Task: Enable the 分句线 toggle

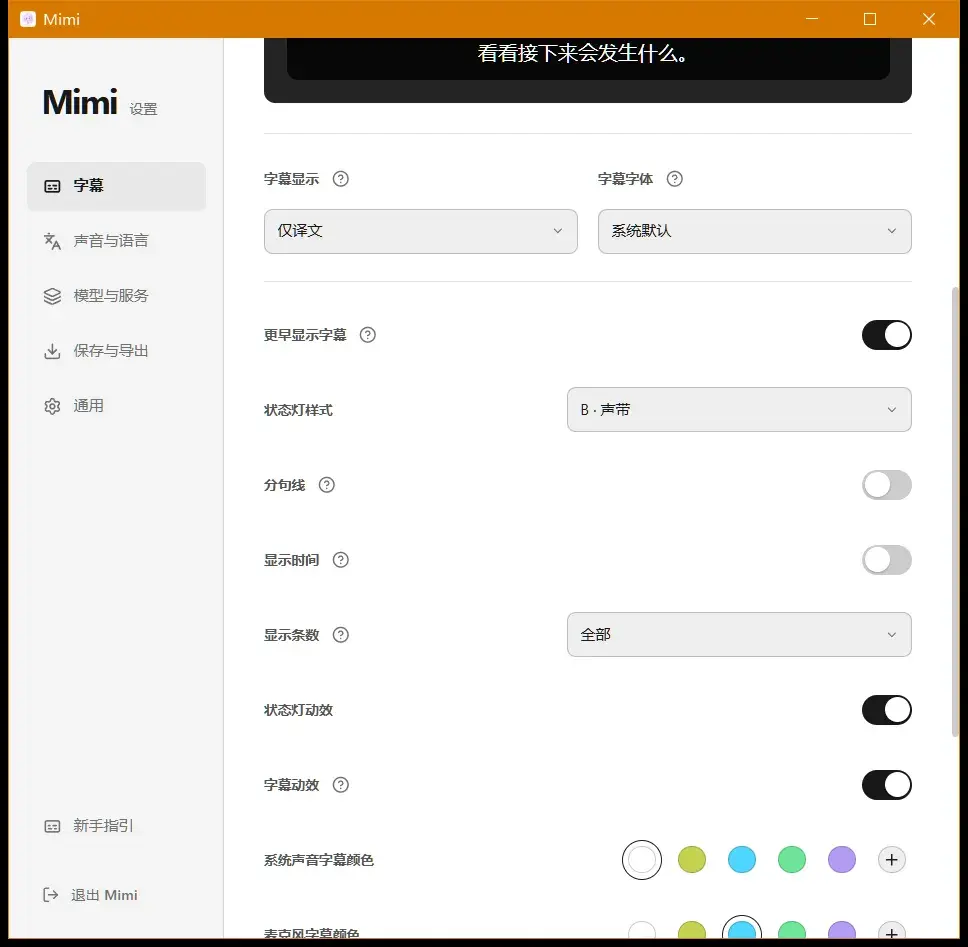Action: (x=887, y=485)
